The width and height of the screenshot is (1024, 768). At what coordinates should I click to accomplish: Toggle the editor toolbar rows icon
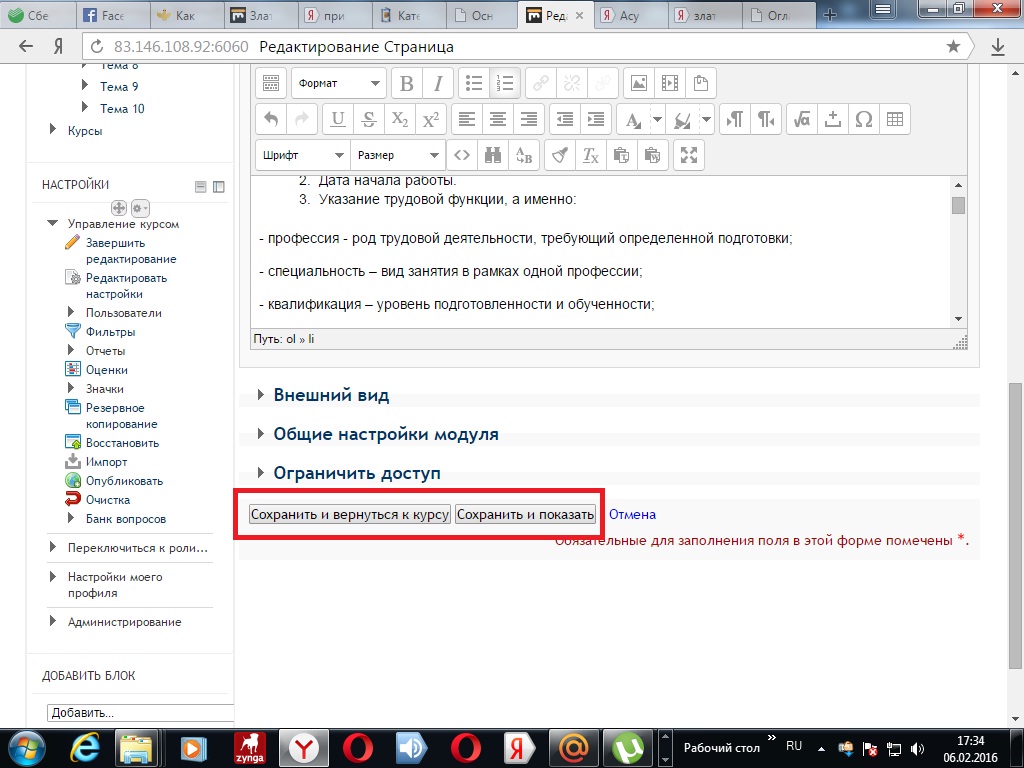(x=271, y=83)
